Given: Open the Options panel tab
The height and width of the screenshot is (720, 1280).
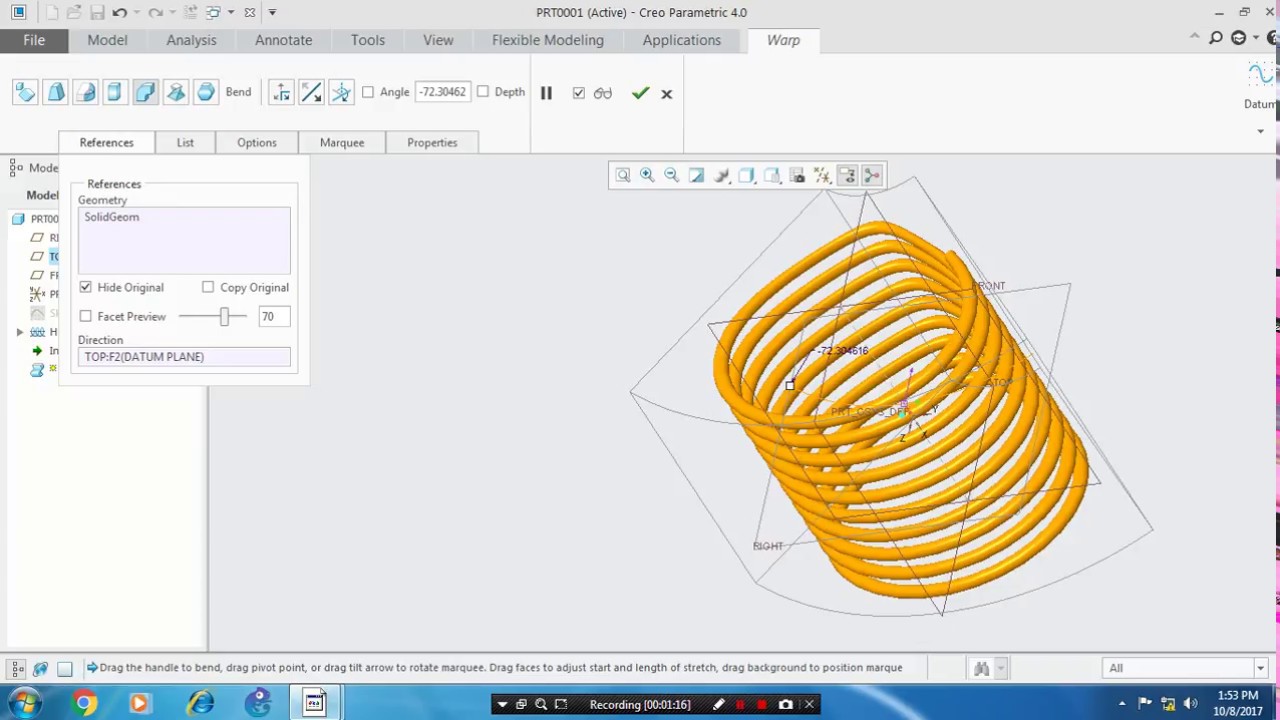Looking at the screenshot, I should coord(257,142).
